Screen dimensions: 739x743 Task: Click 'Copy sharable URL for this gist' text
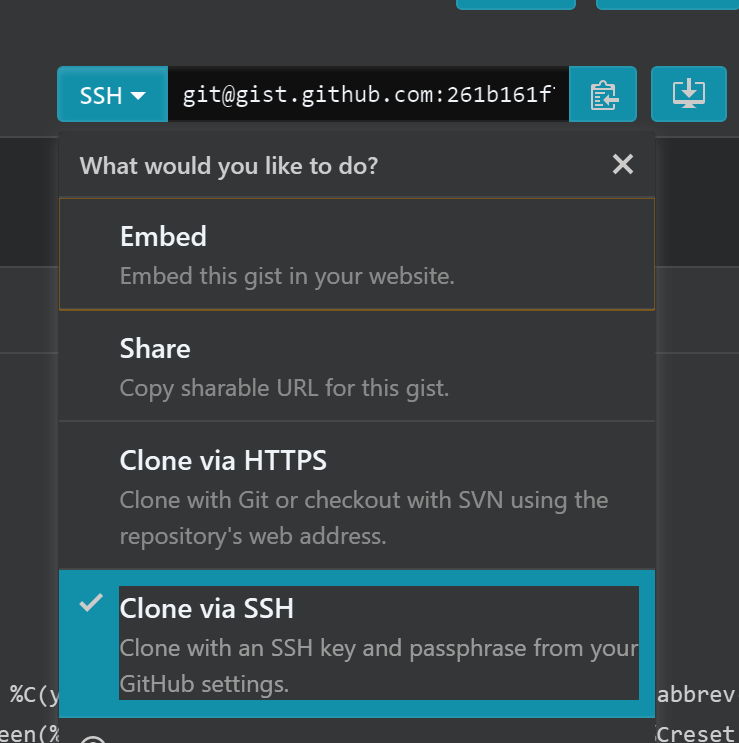(x=284, y=388)
